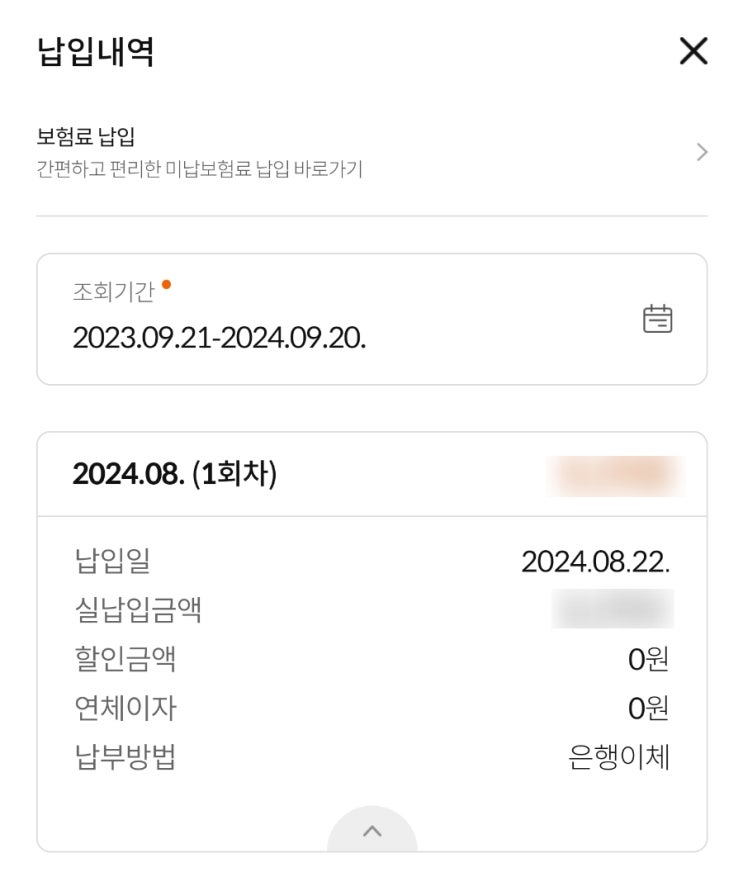Click the blurred amount in 1회차 header

pos(615,475)
